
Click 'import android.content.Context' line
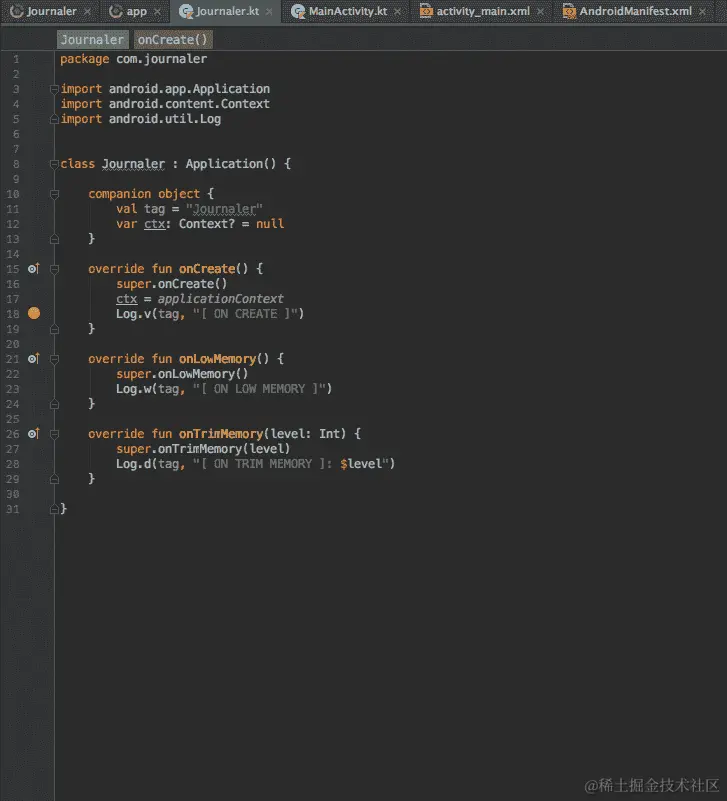click(165, 104)
